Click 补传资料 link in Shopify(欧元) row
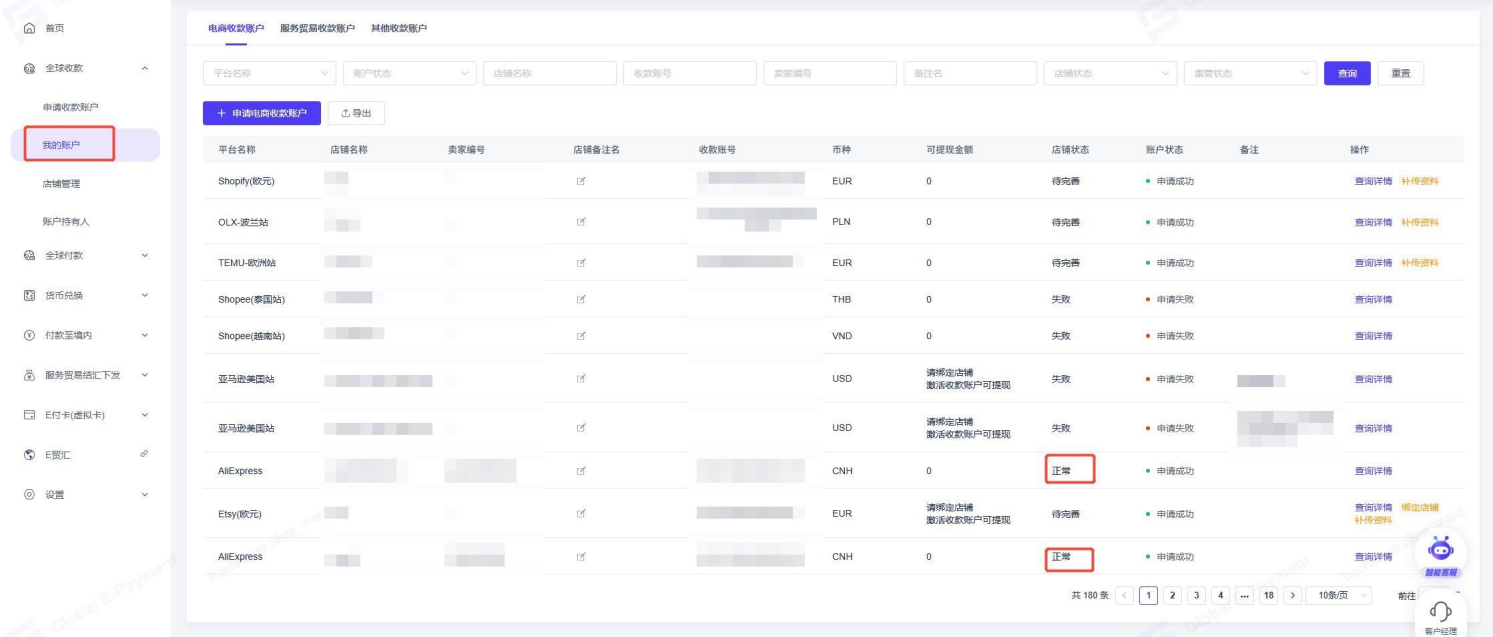The width and height of the screenshot is (1493, 637). pos(1419,181)
